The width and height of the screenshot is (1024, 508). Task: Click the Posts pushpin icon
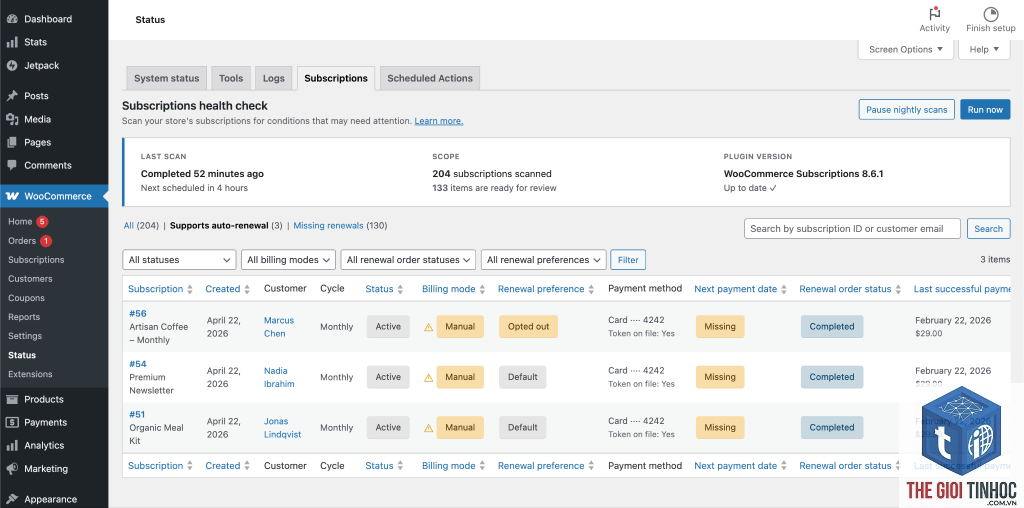12,96
